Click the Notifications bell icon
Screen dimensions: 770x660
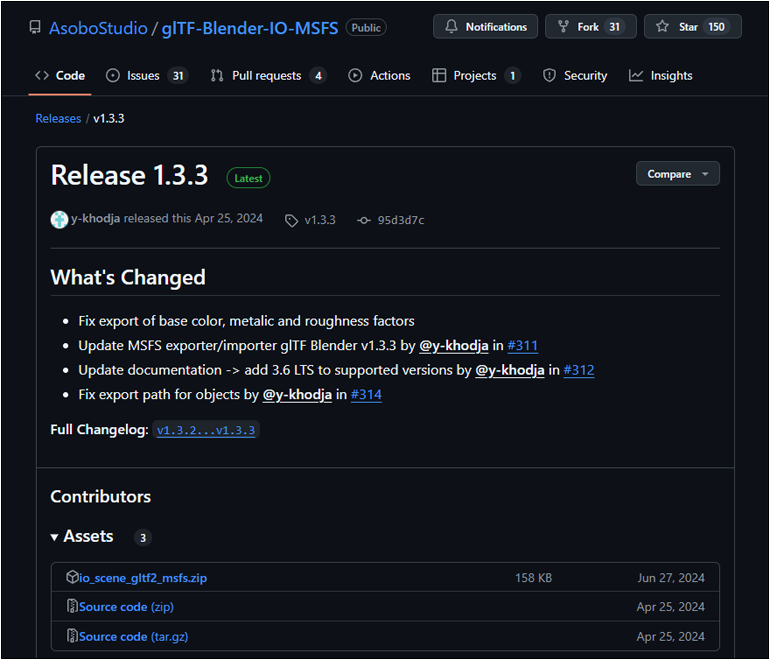[451, 26]
